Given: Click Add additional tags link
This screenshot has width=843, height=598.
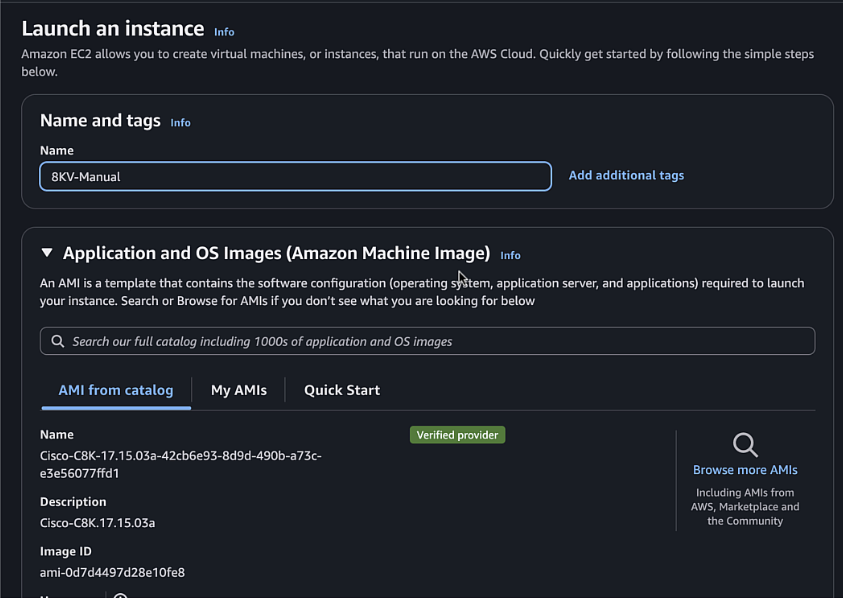Looking at the screenshot, I should pyautogui.click(x=626, y=175).
